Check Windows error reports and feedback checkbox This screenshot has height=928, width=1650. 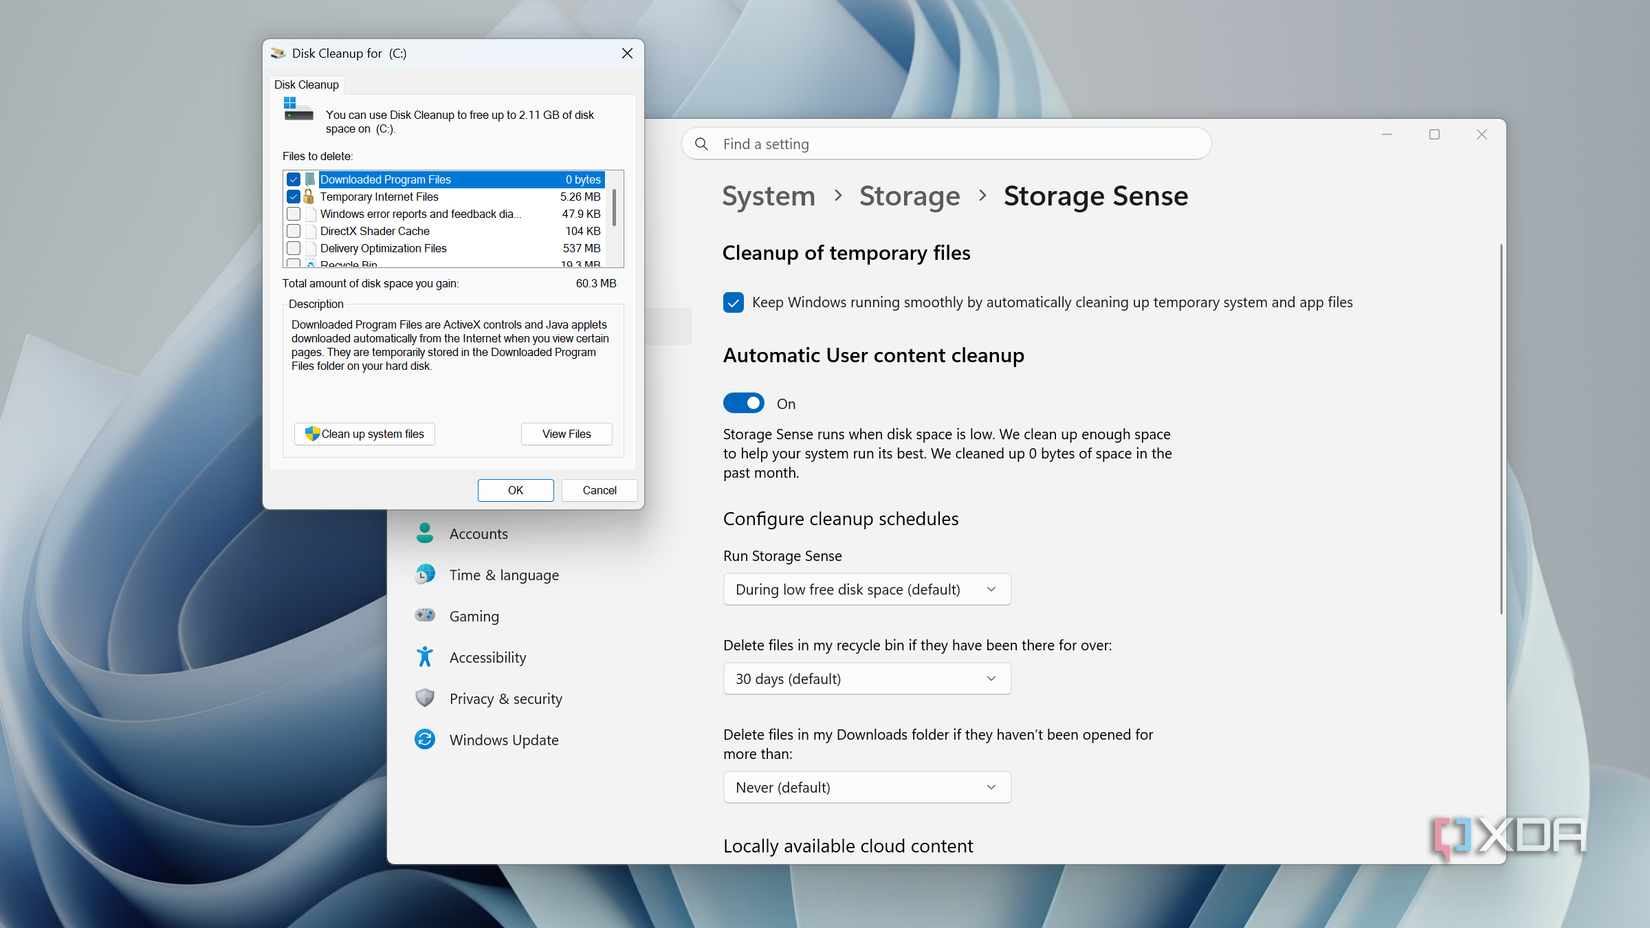294,214
